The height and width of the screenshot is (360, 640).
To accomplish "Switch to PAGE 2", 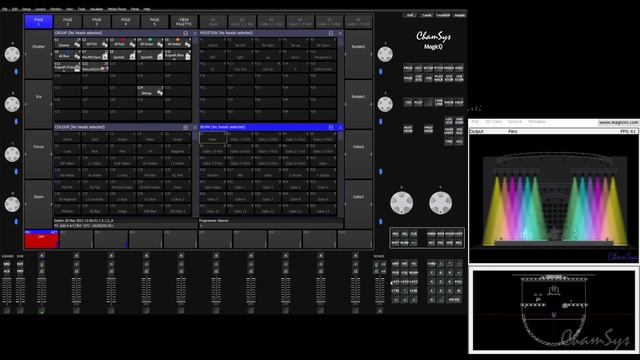I will click(67, 22).
